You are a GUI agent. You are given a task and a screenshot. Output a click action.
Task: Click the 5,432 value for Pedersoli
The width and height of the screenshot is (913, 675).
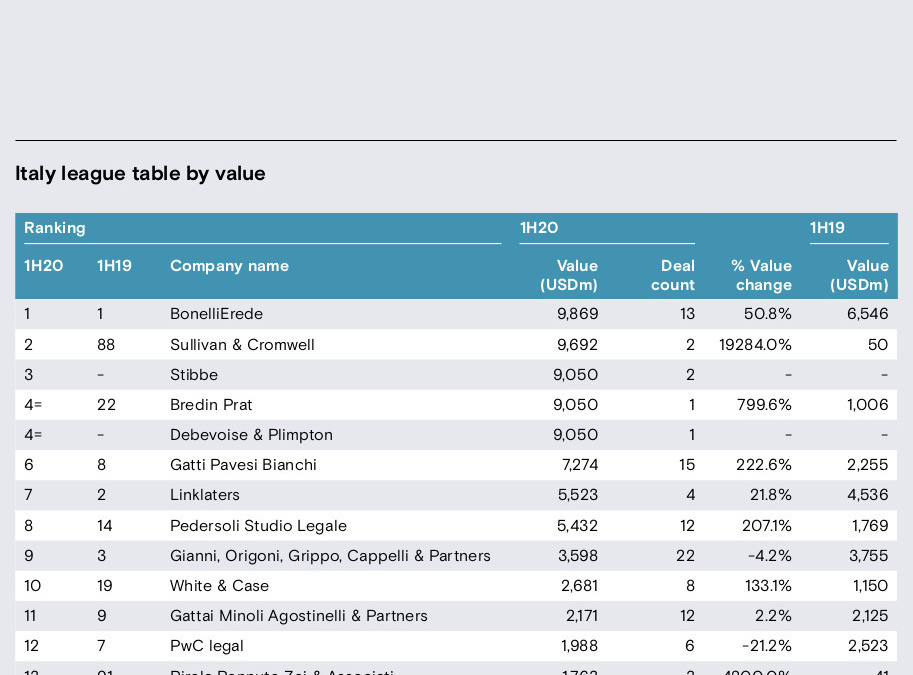pos(578,526)
